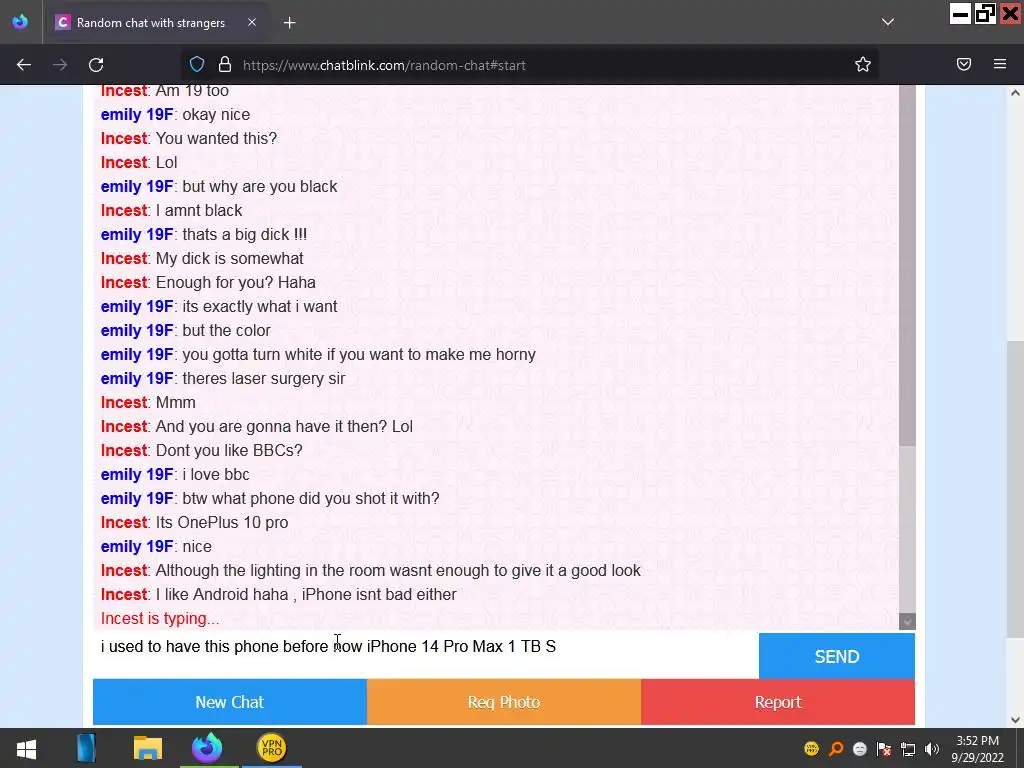The height and width of the screenshot is (768, 1024).
Task: Start a New Chat
Action: pyautogui.click(x=230, y=702)
